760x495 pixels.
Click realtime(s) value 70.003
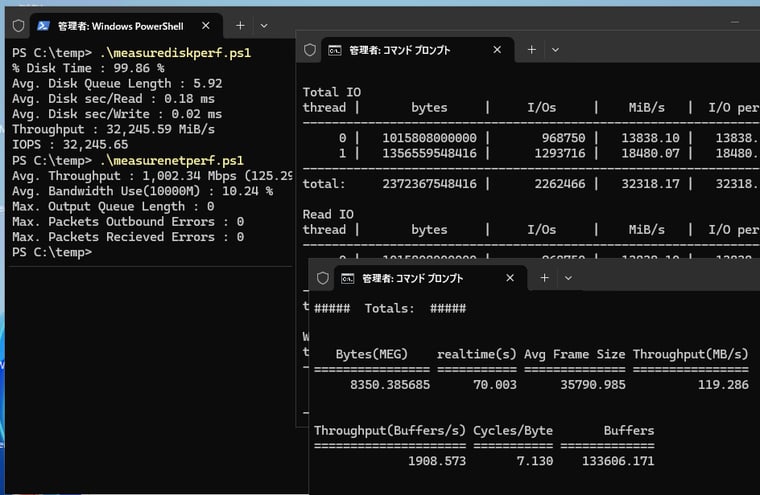point(495,385)
